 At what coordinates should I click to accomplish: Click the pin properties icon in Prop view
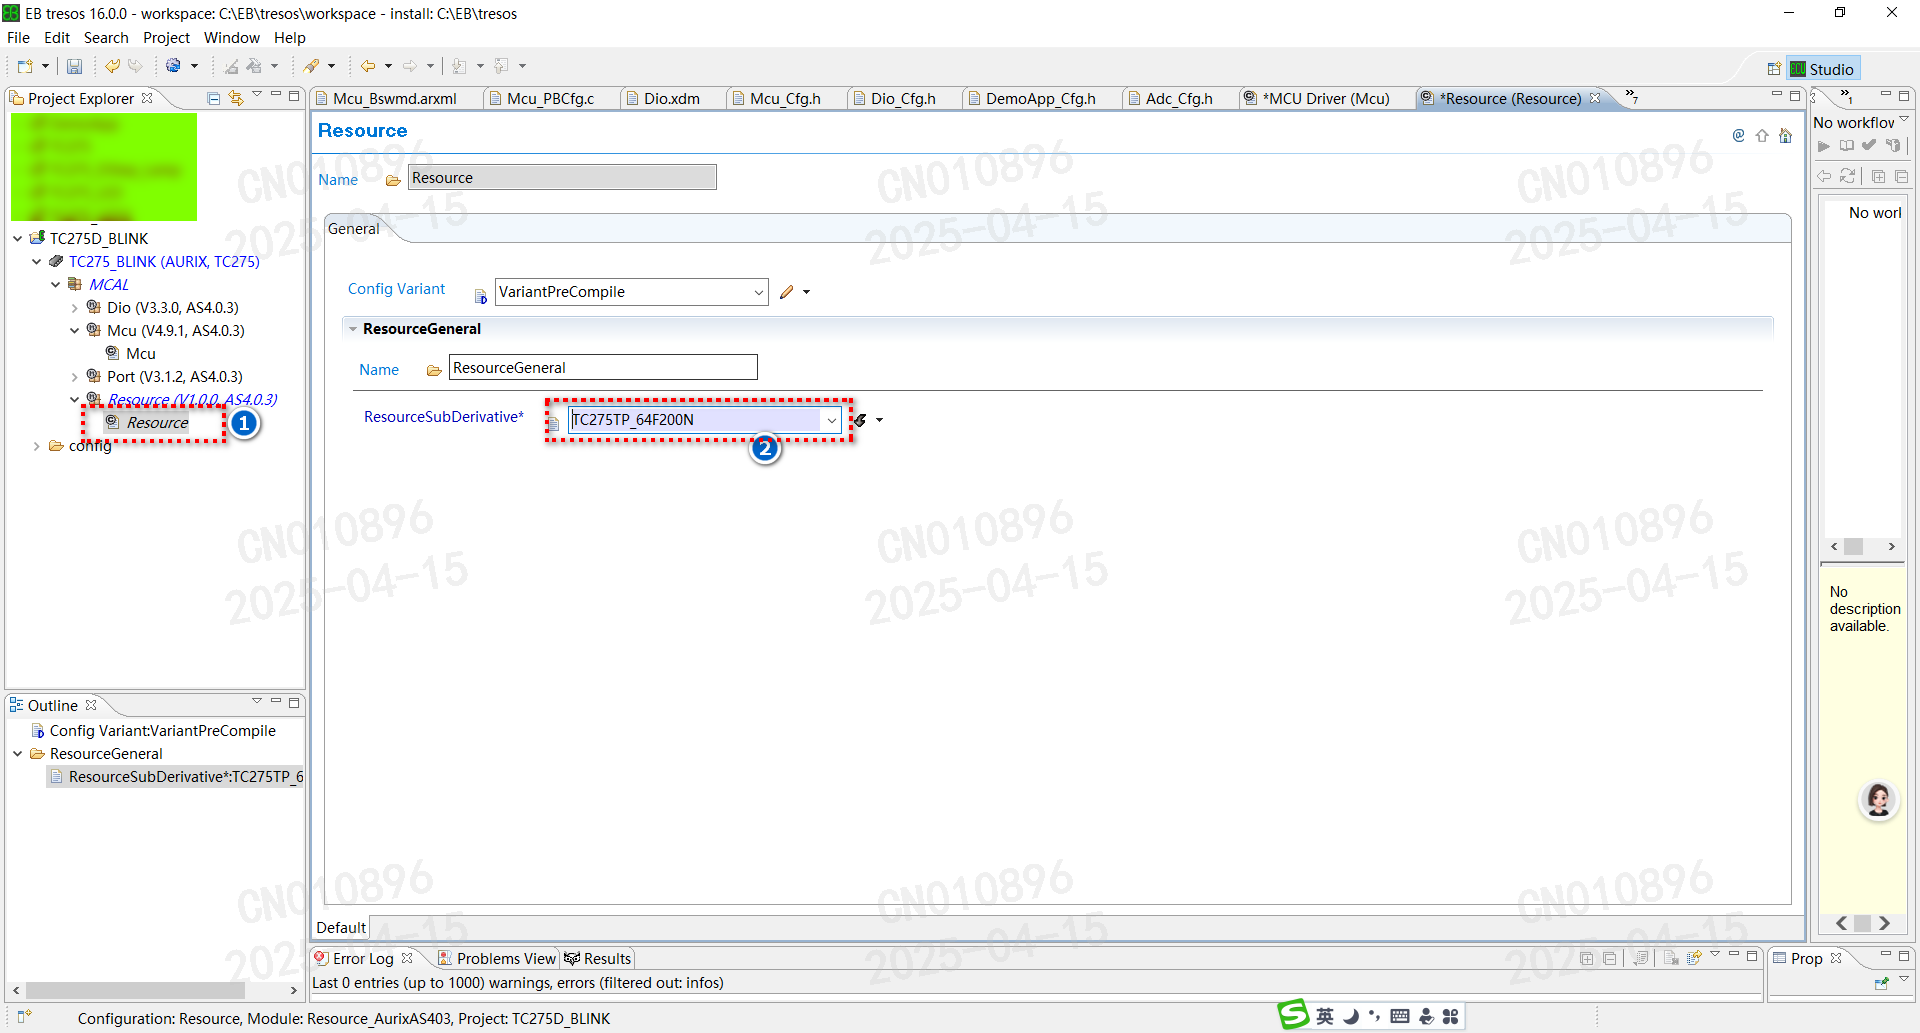1881,983
